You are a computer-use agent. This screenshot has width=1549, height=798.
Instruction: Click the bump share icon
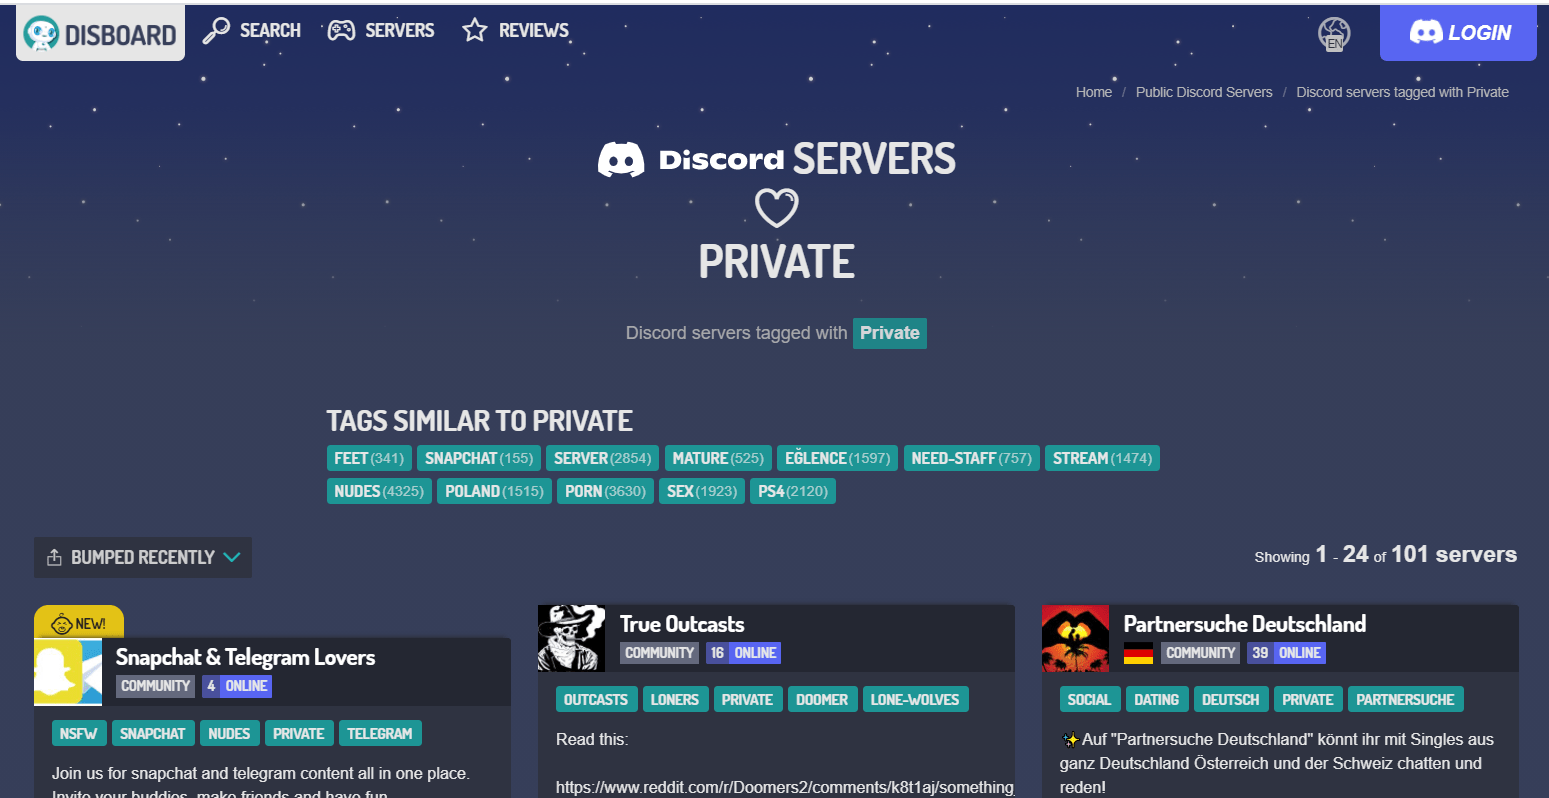point(54,557)
